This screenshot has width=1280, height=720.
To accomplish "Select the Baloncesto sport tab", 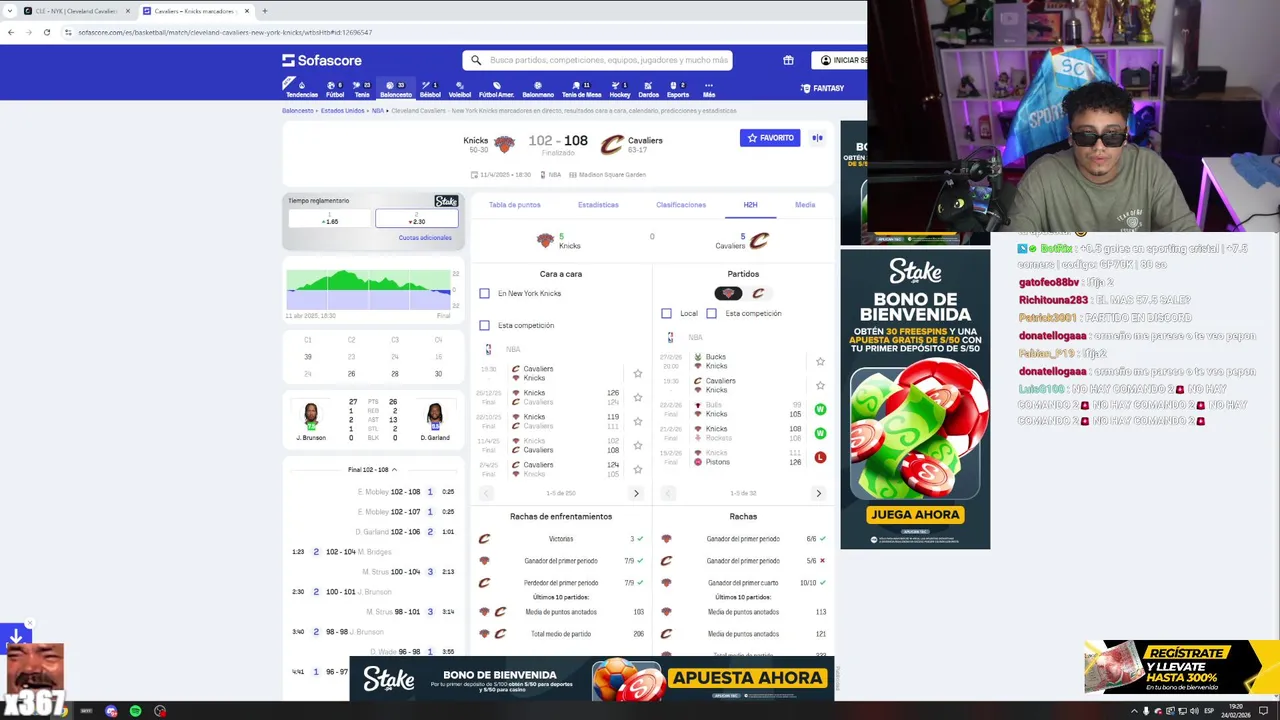I will (x=396, y=89).
